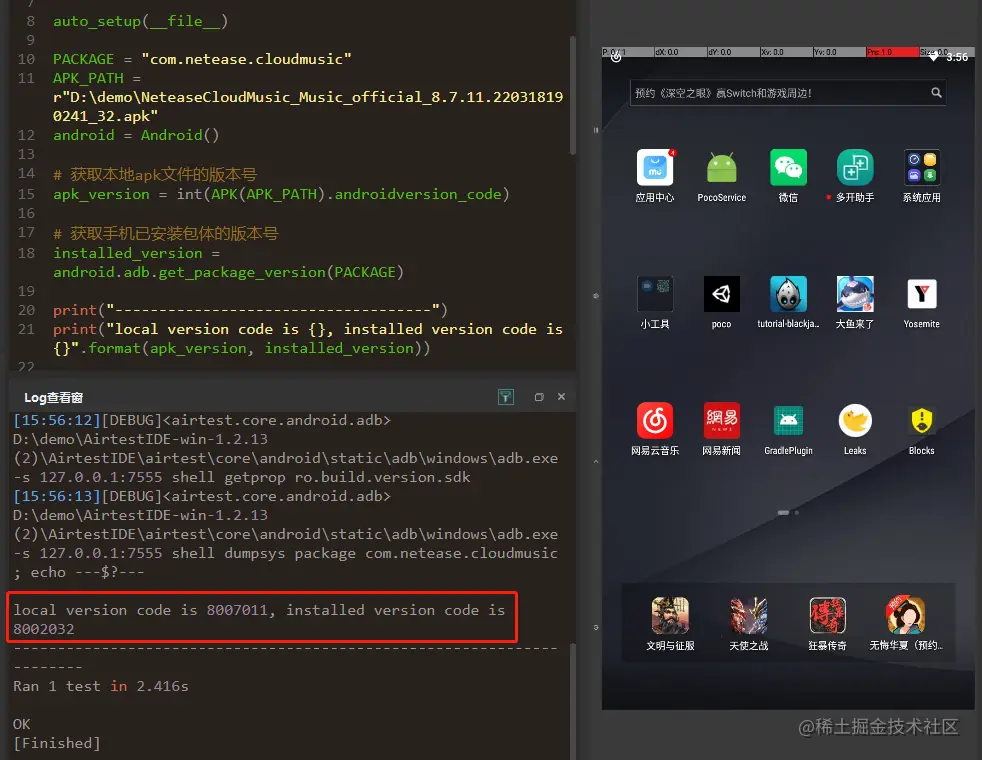The width and height of the screenshot is (982, 760).
Task: Close the Log查看窗 panel
Action: [x=561, y=396]
